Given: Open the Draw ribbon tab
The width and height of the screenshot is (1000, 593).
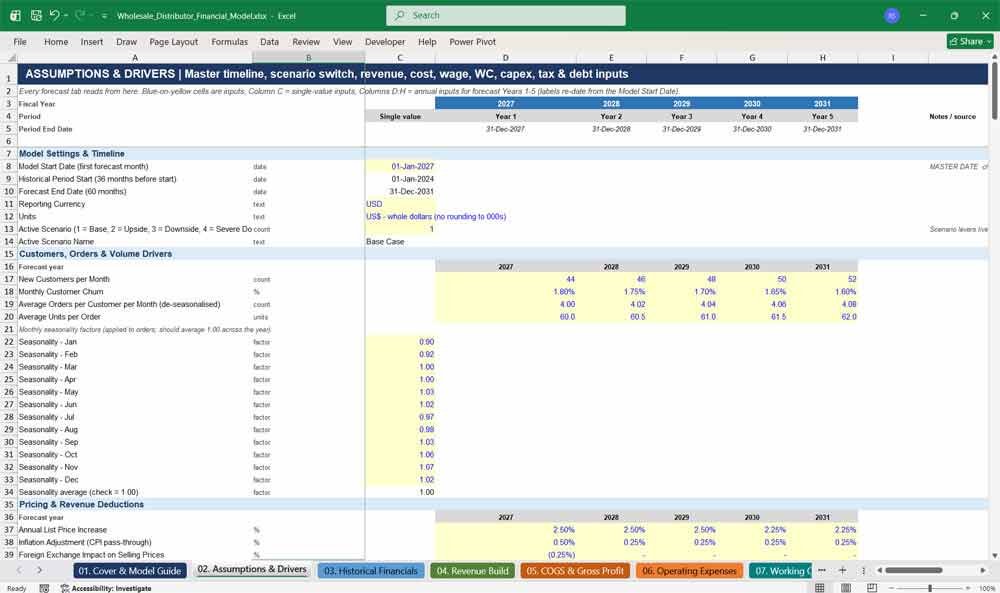Looking at the screenshot, I should coord(126,41).
